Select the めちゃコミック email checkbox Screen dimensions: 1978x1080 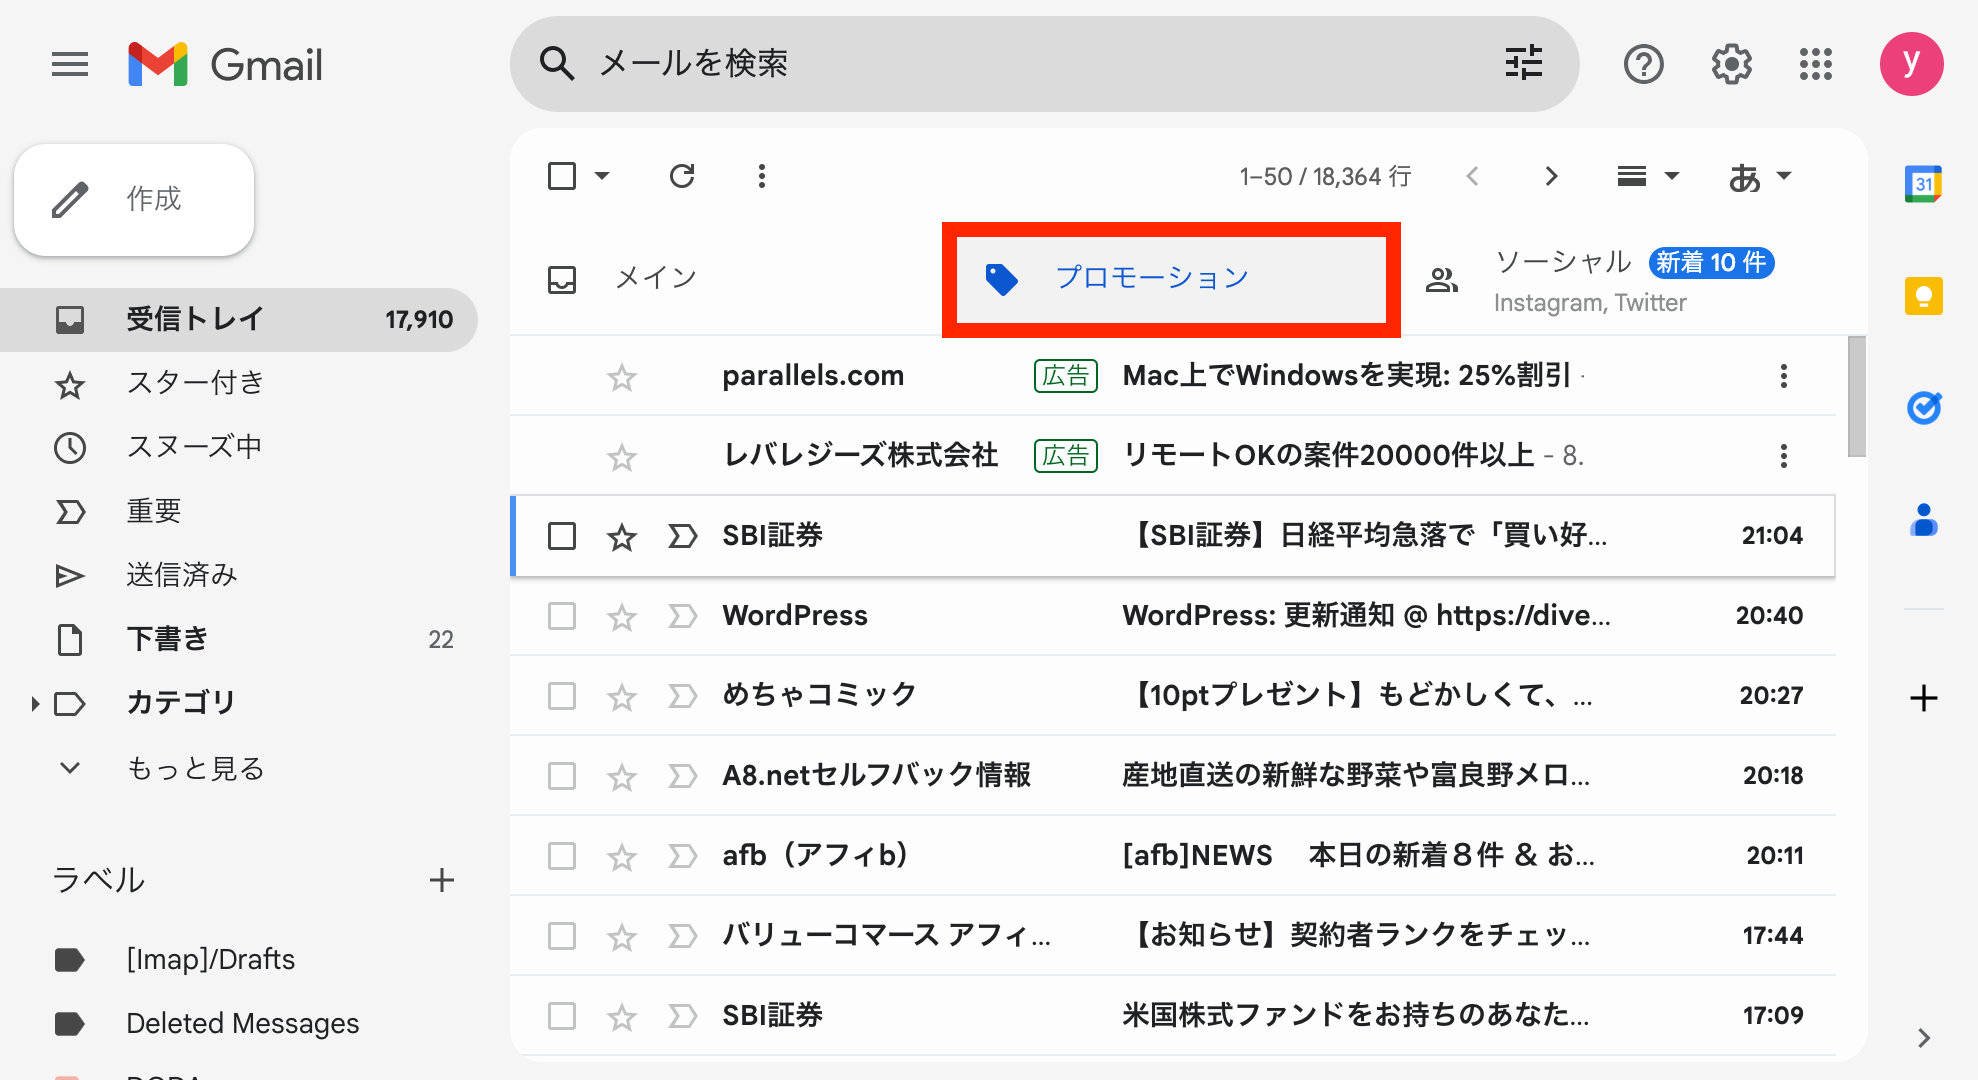coord(562,696)
